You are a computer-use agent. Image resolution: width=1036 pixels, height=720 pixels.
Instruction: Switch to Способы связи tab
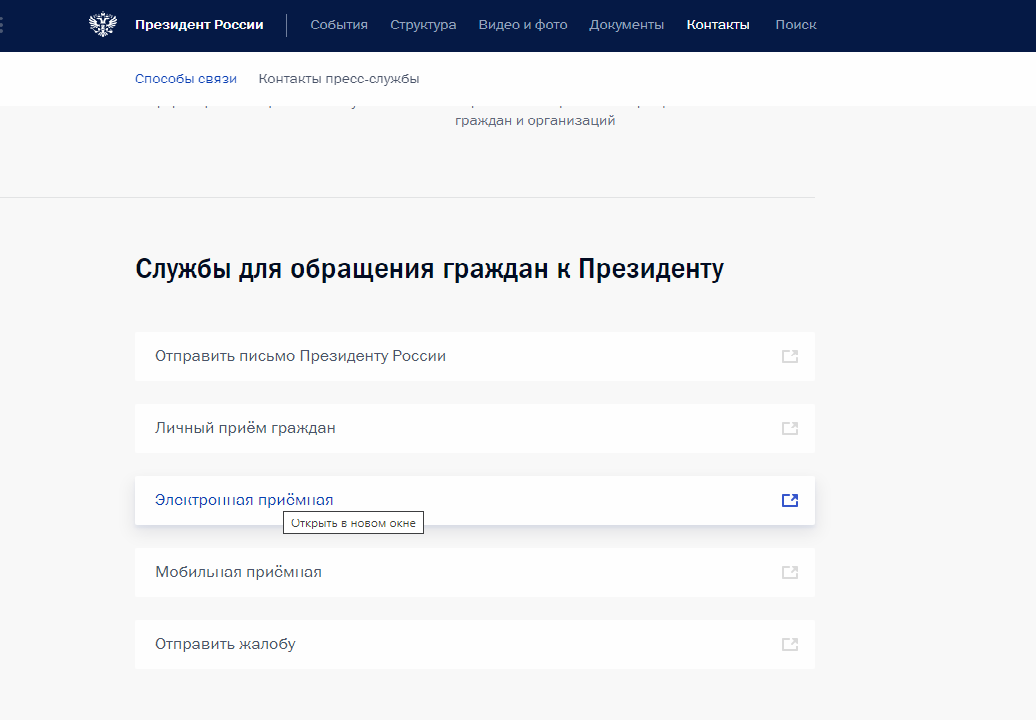(186, 79)
